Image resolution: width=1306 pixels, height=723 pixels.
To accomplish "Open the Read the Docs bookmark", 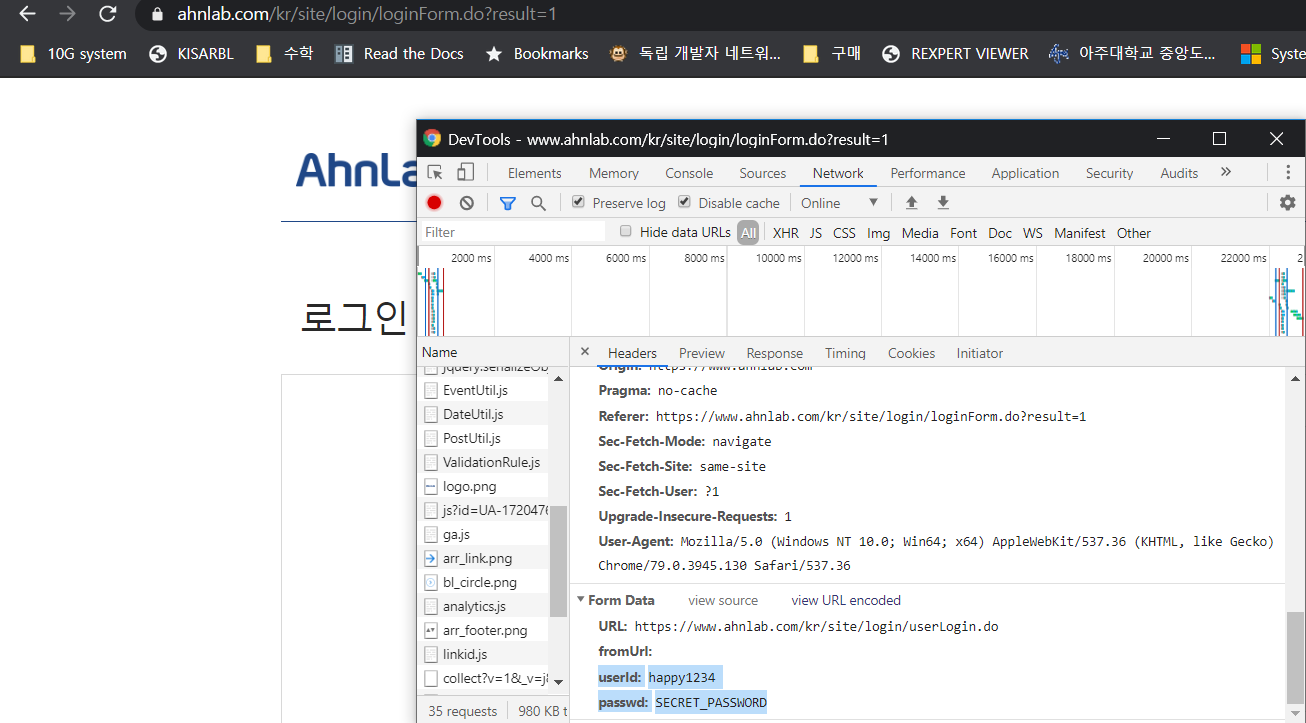I will pyautogui.click(x=400, y=53).
